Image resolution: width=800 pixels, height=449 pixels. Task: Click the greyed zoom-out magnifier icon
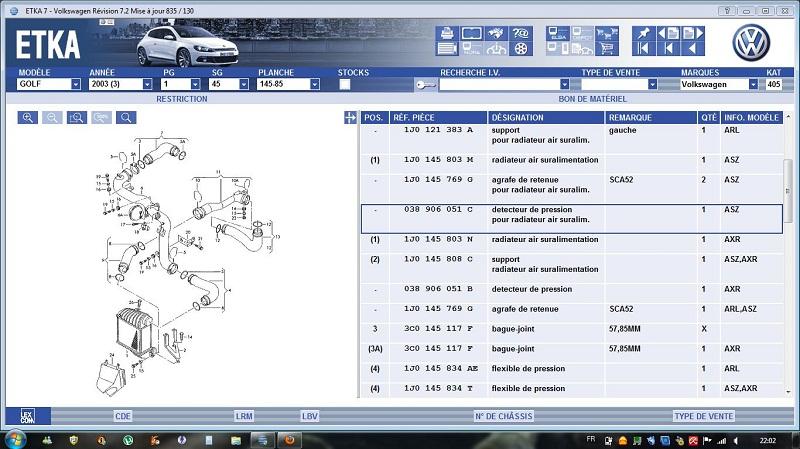tap(52, 118)
